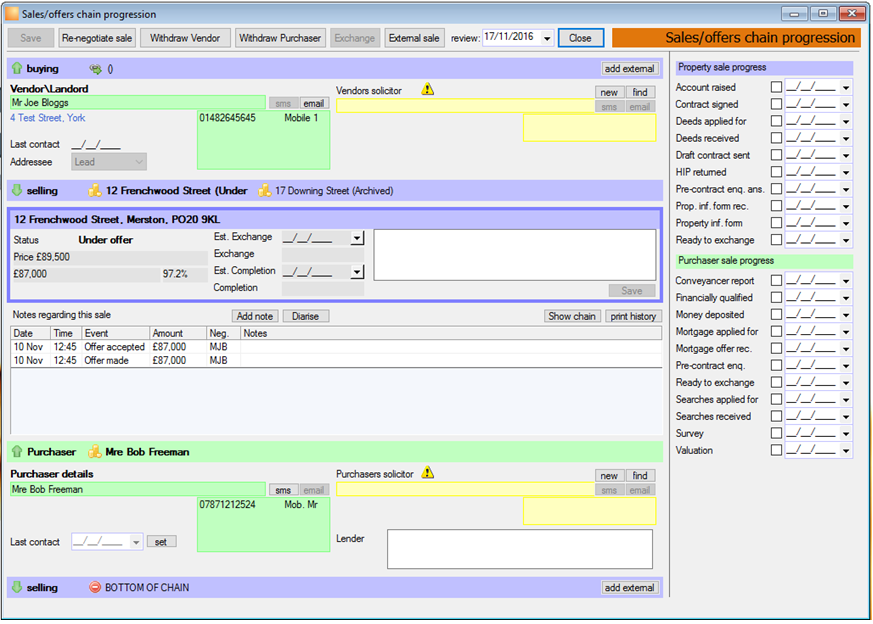Viewport: 873px width, 624px height.
Task: Click the Lender text box
Action: pos(519,549)
